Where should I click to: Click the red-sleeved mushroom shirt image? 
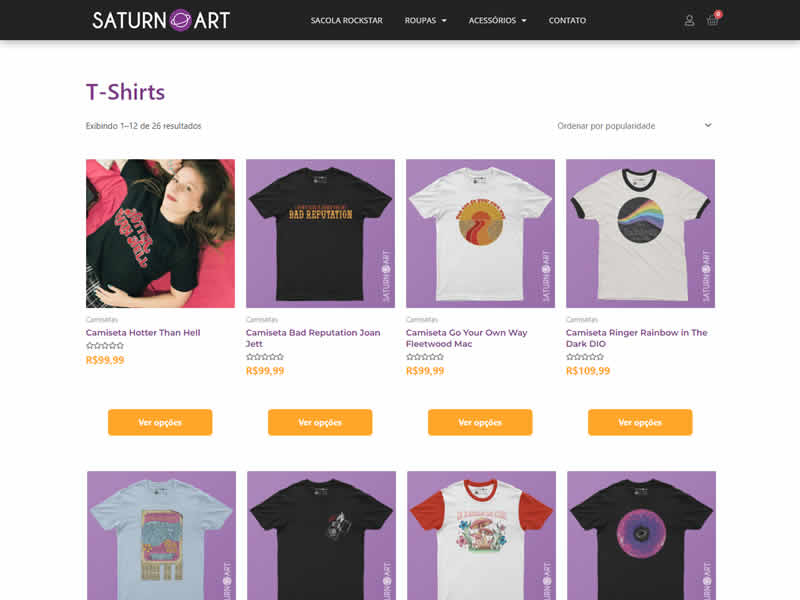(x=481, y=535)
